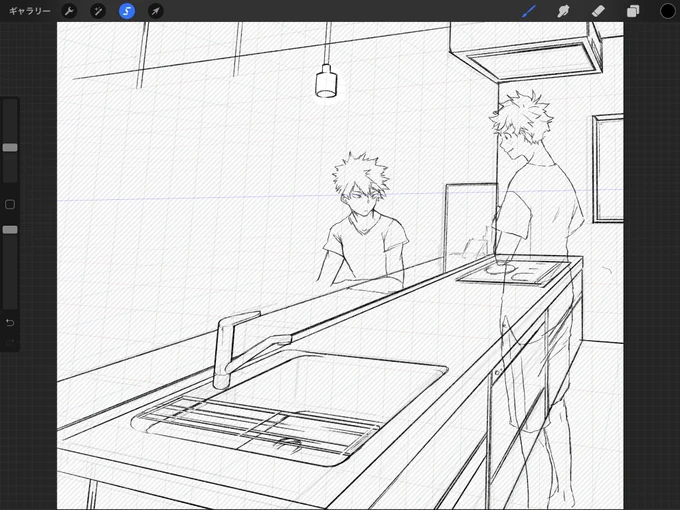Redo the last undone stroke

[x=10, y=343]
